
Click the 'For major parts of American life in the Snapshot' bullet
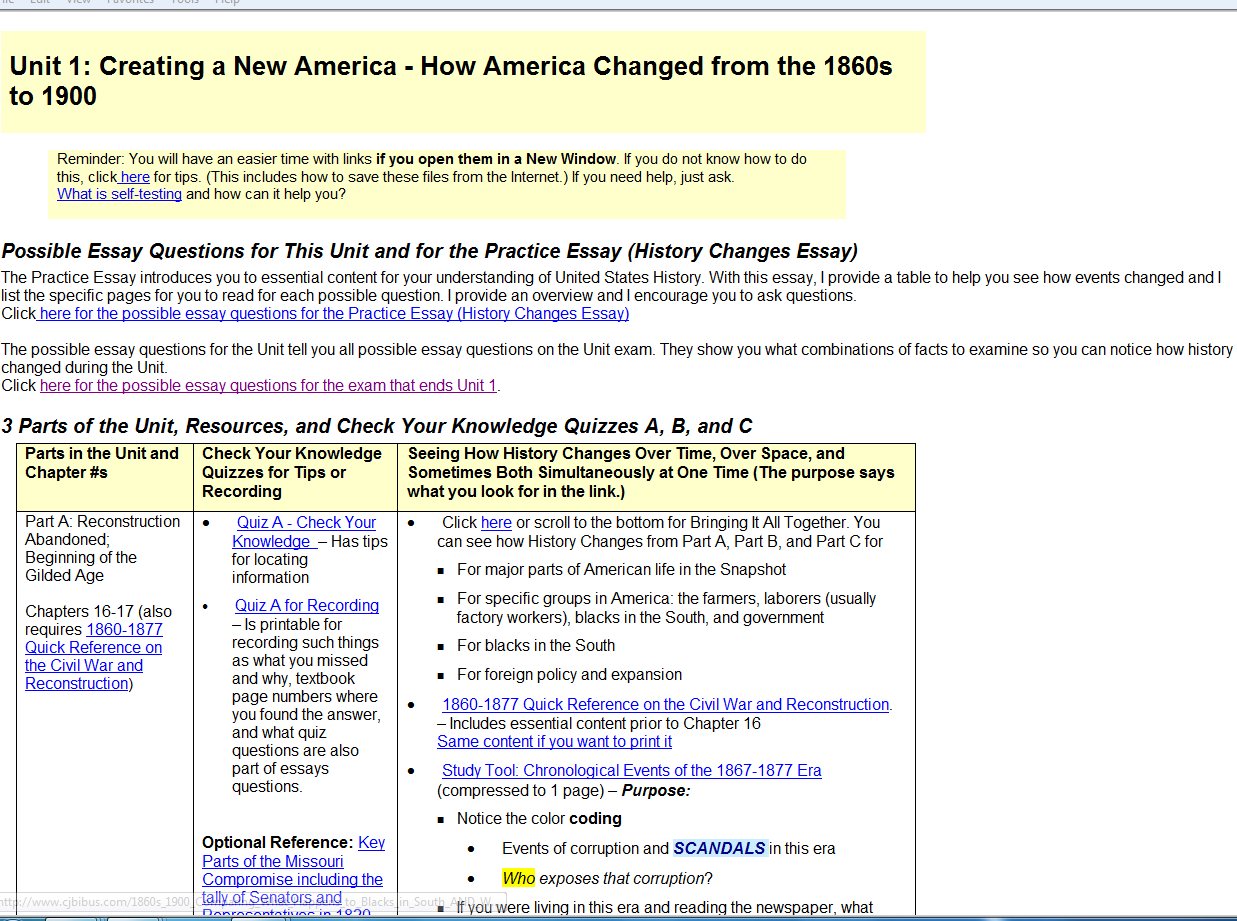pos(621,569)
